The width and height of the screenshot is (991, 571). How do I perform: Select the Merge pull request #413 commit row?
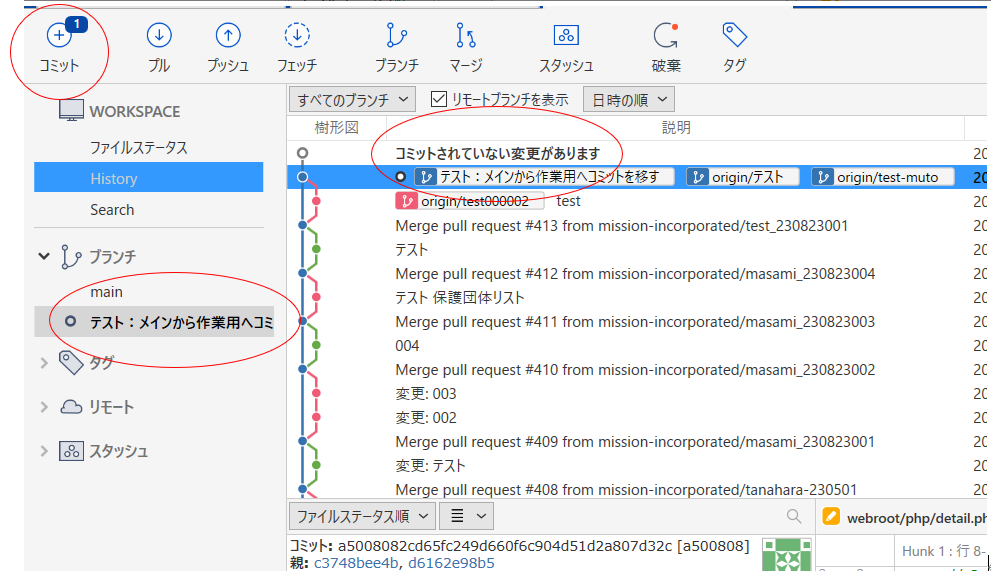tap(621, 226)
